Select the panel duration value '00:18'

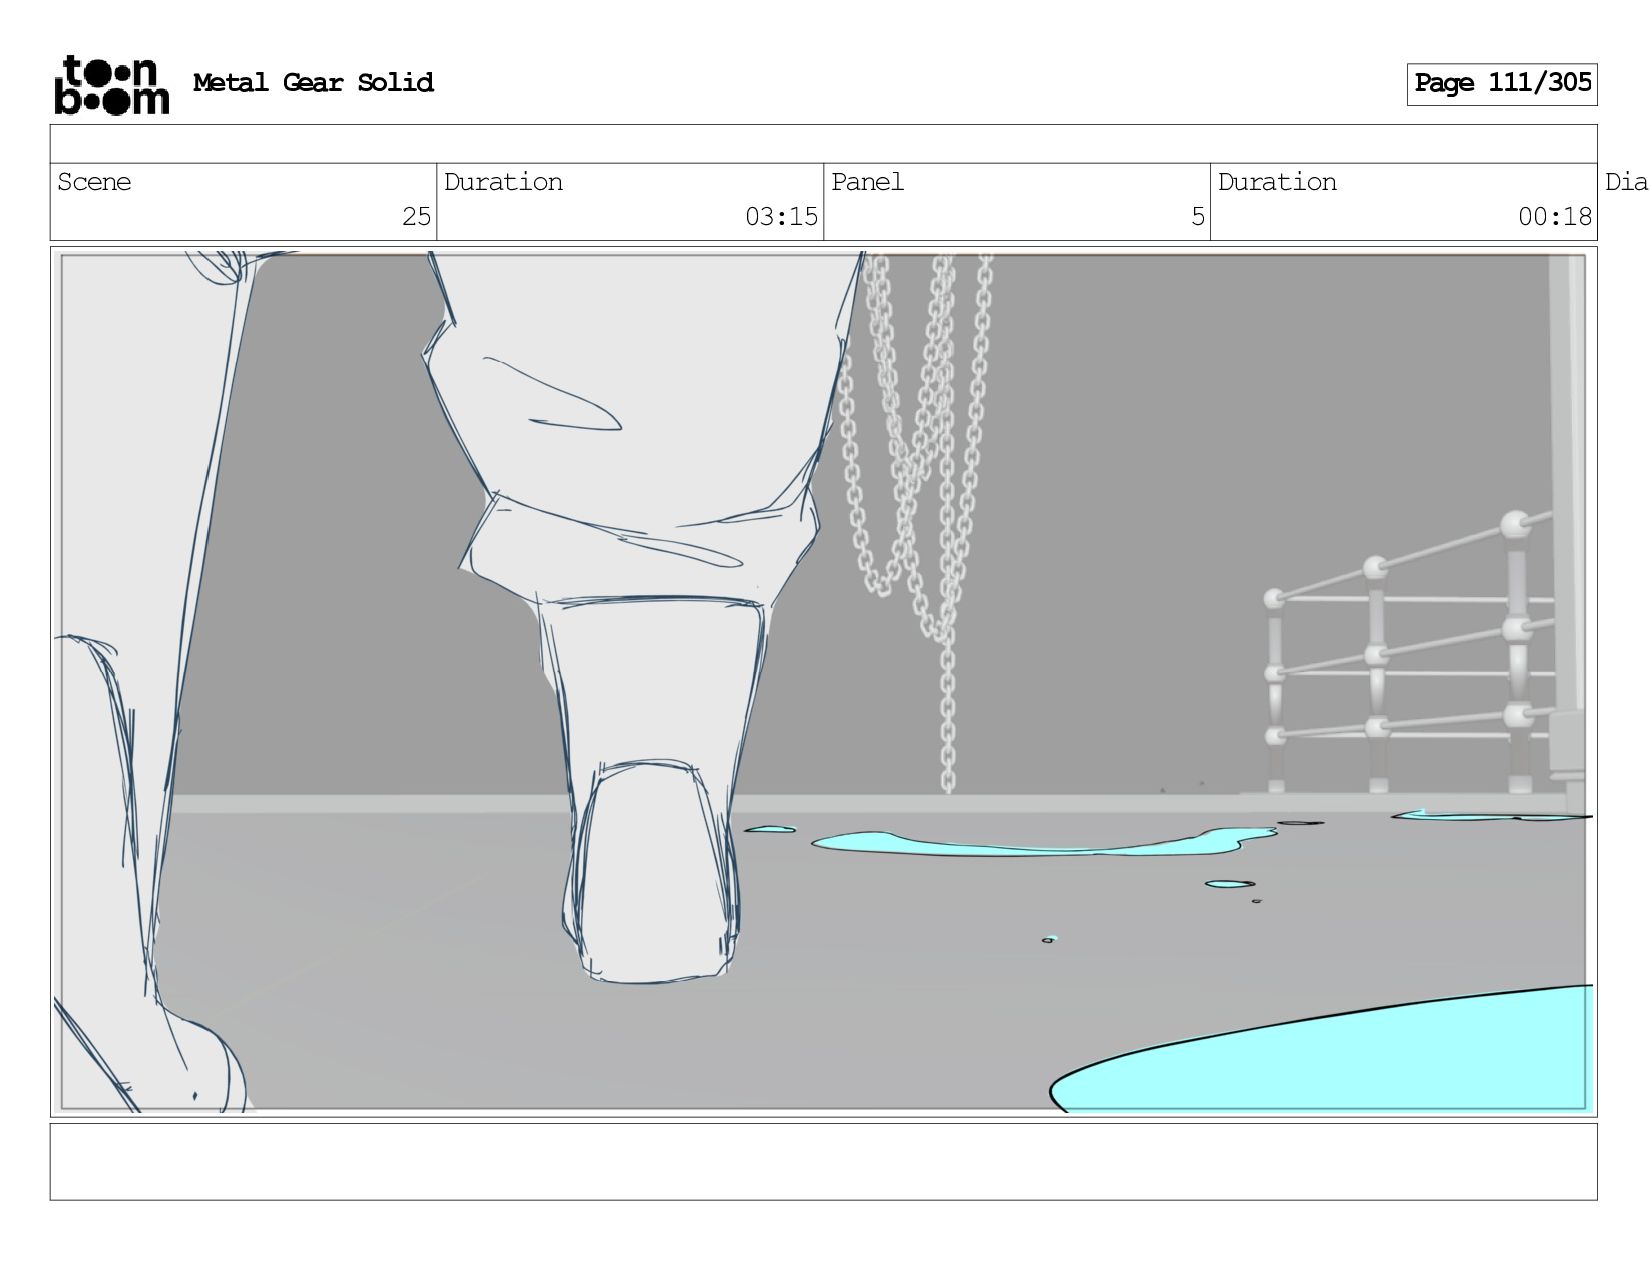pos(1554,217)
